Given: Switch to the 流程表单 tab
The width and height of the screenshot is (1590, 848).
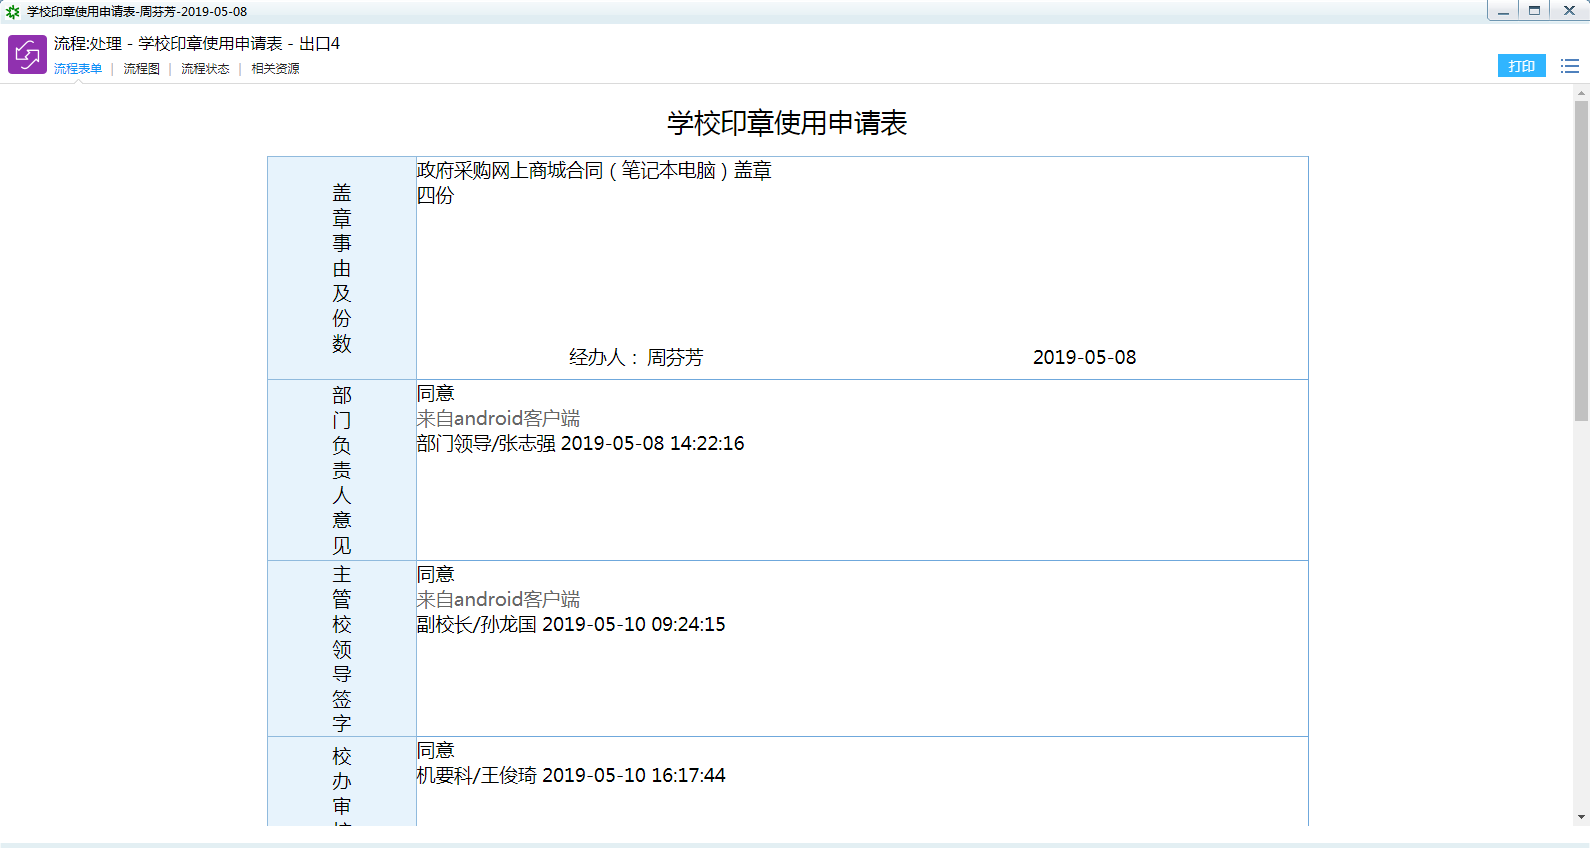Looking at the screenshot, I should 78,69.
